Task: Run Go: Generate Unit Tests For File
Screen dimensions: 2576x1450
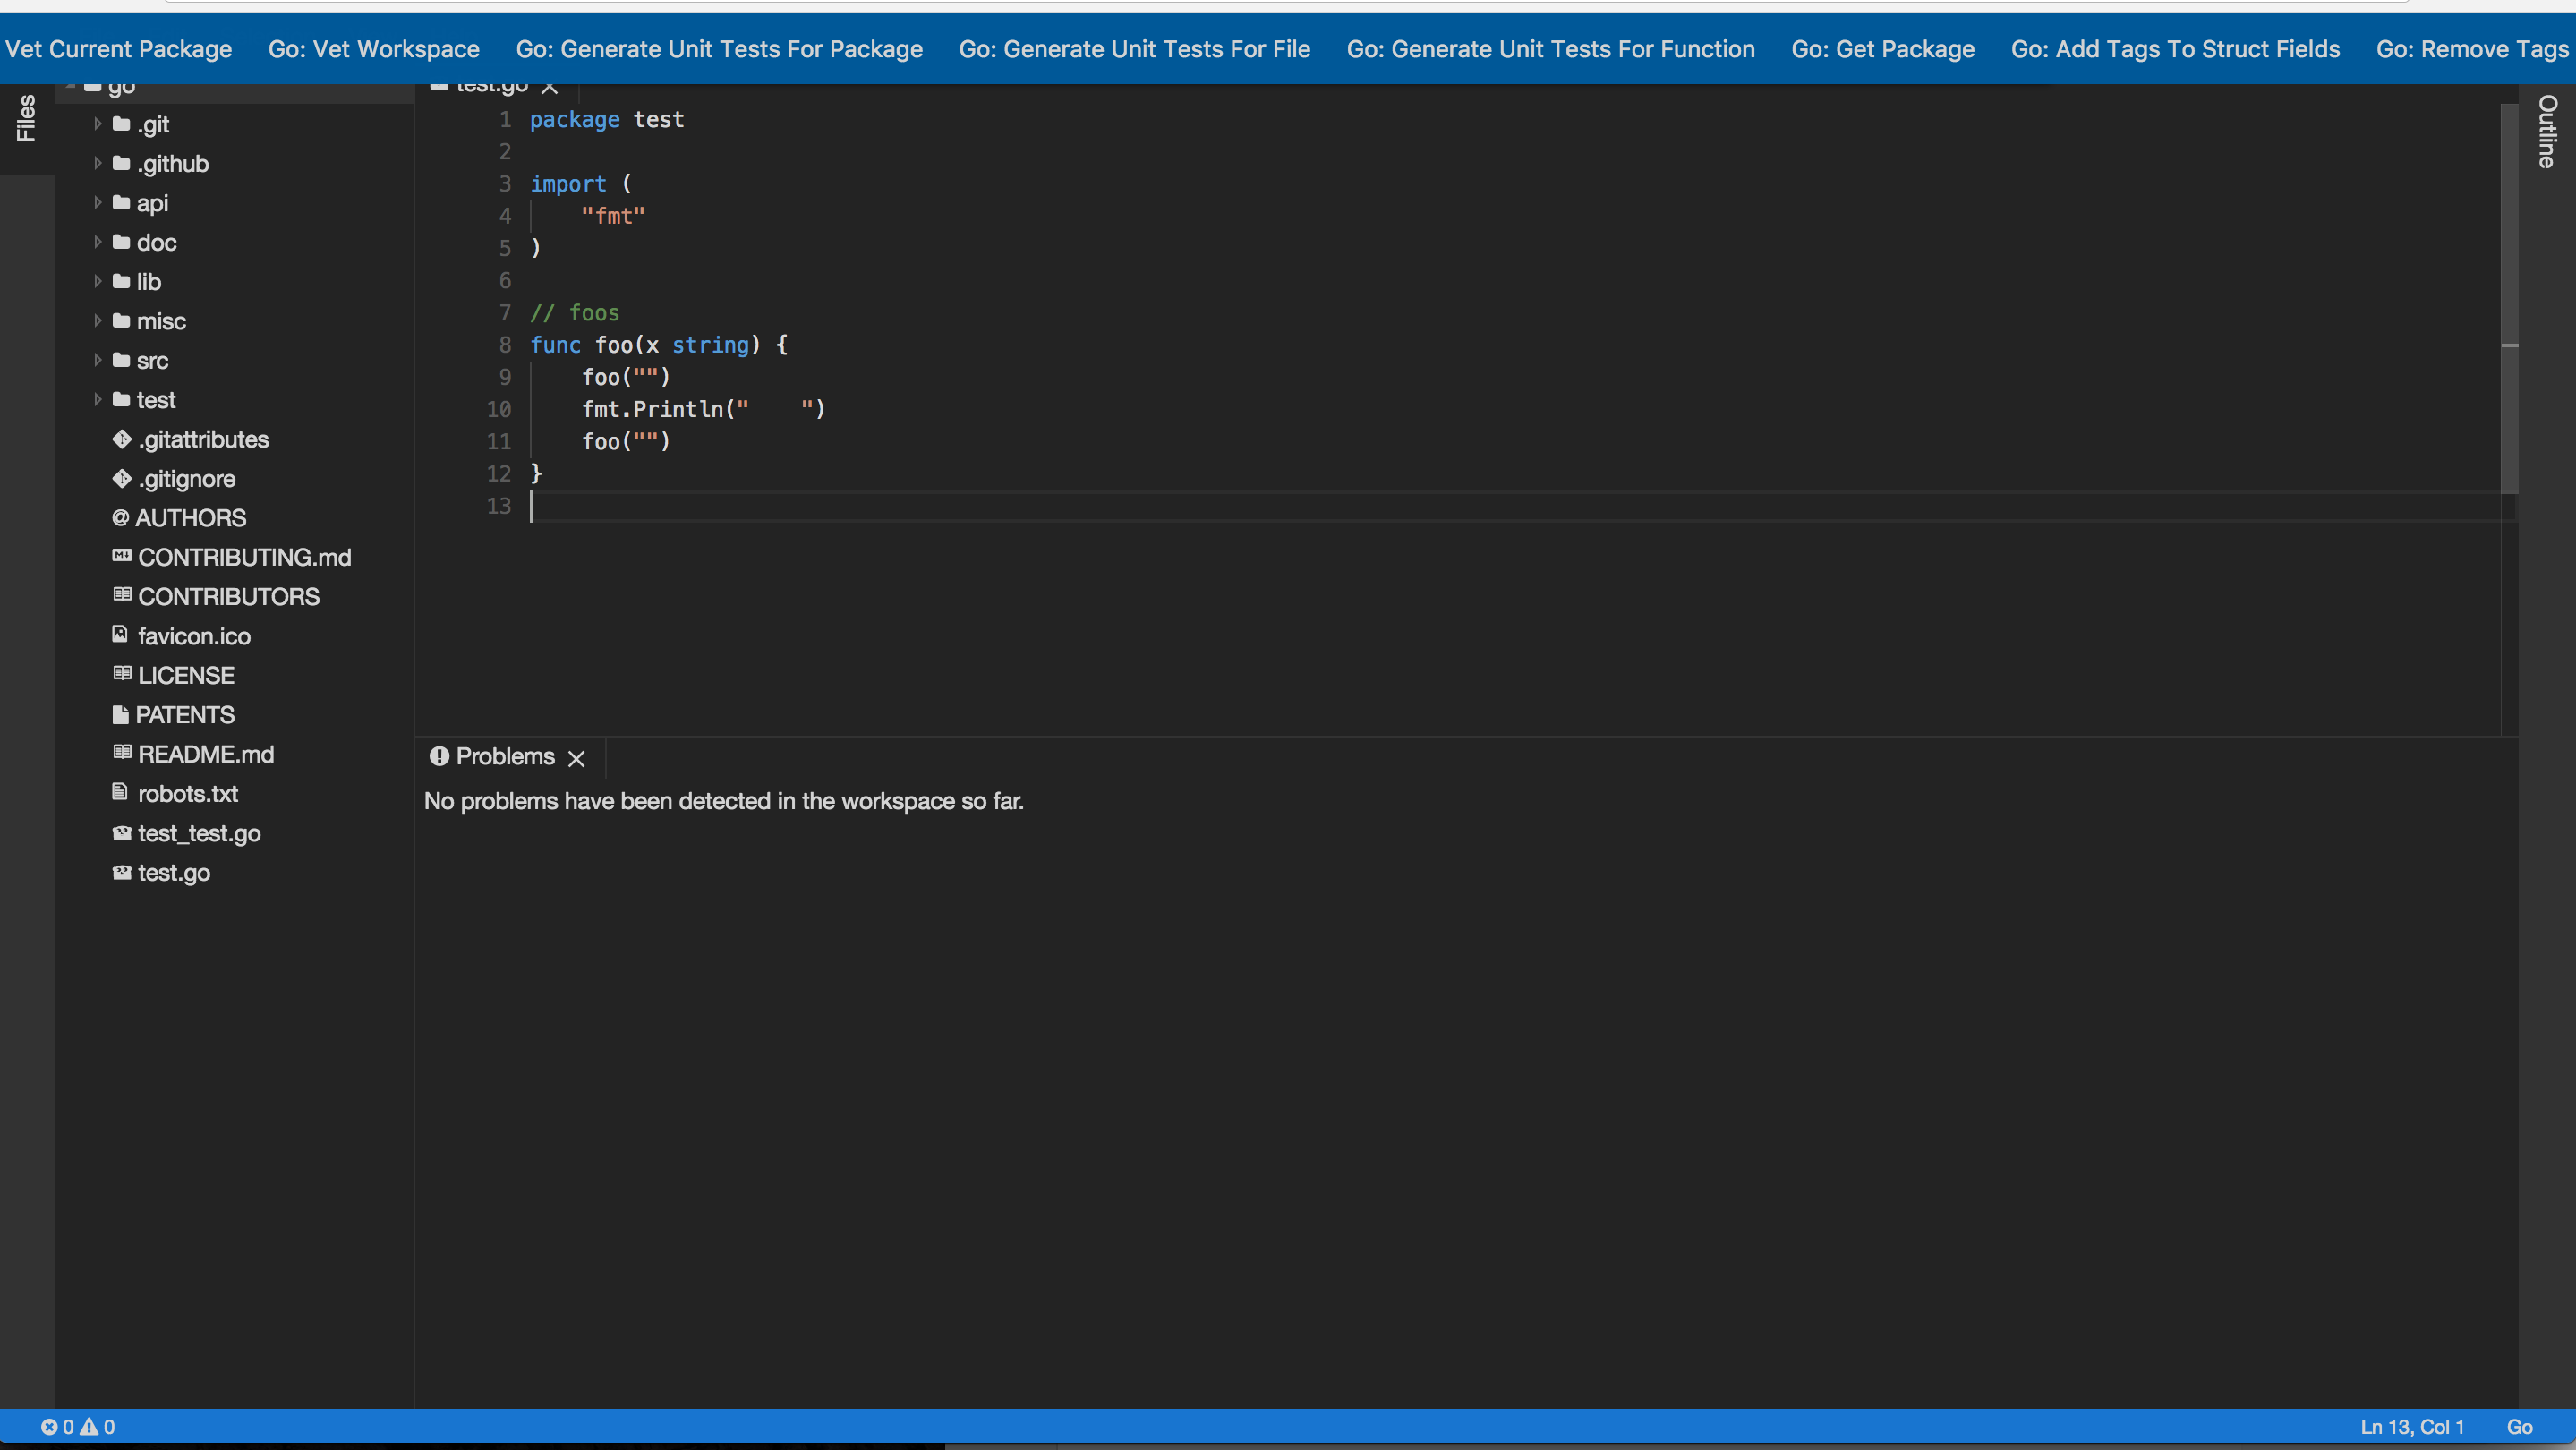Action: (1134, 49)
